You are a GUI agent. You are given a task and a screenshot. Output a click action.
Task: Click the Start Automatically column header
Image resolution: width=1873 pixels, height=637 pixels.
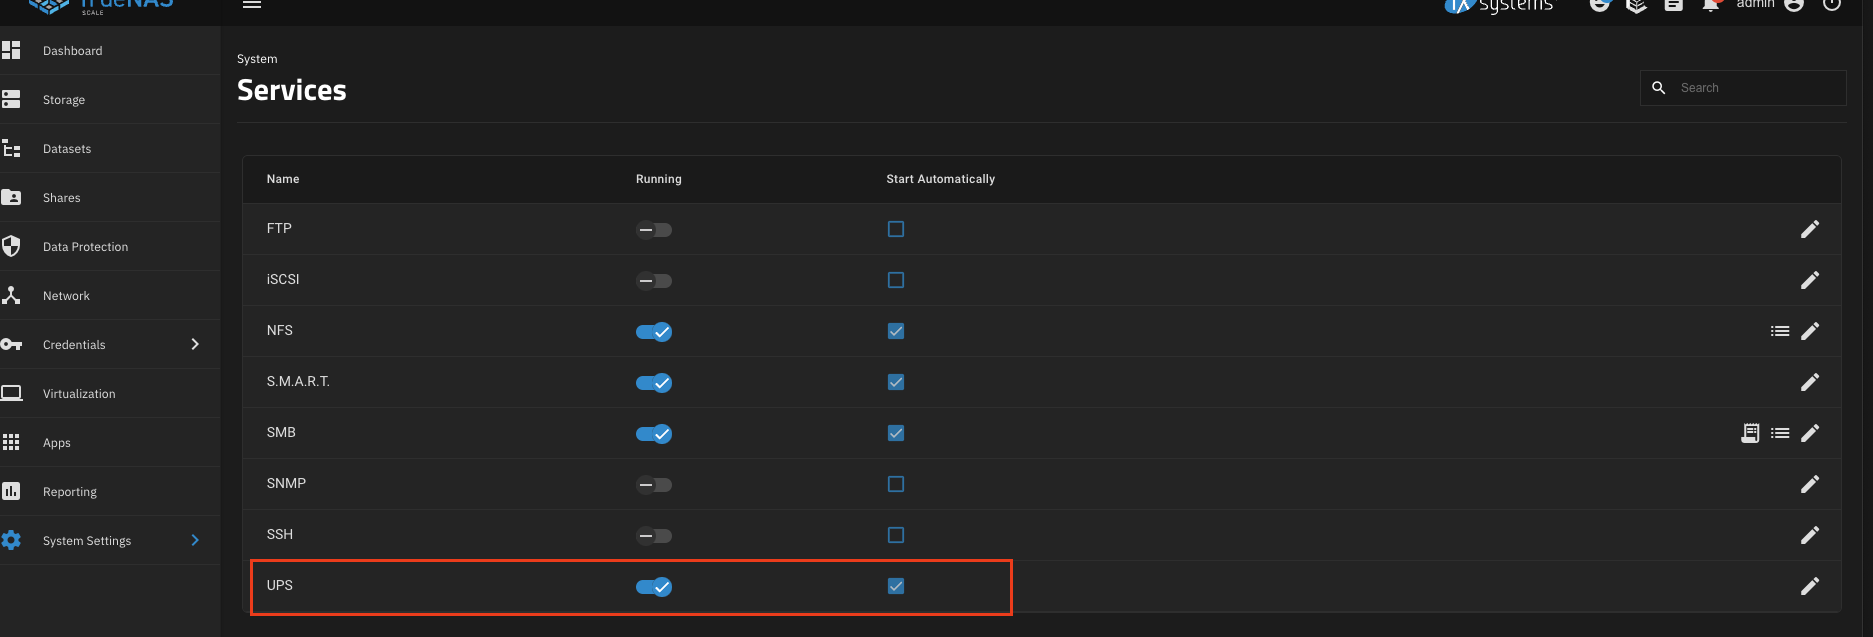941,179
